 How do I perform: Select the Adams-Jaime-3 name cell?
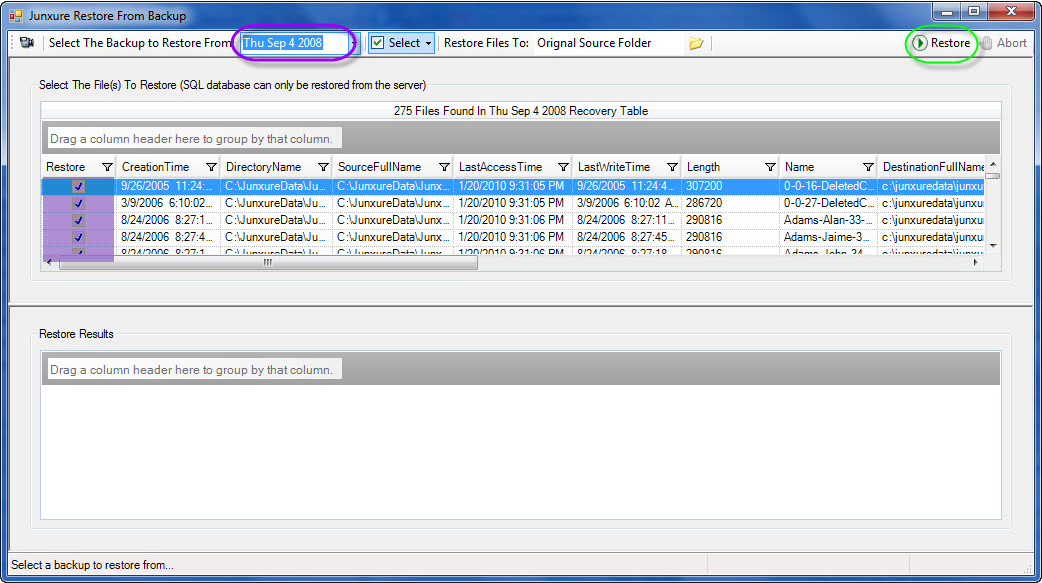(828, 237)
